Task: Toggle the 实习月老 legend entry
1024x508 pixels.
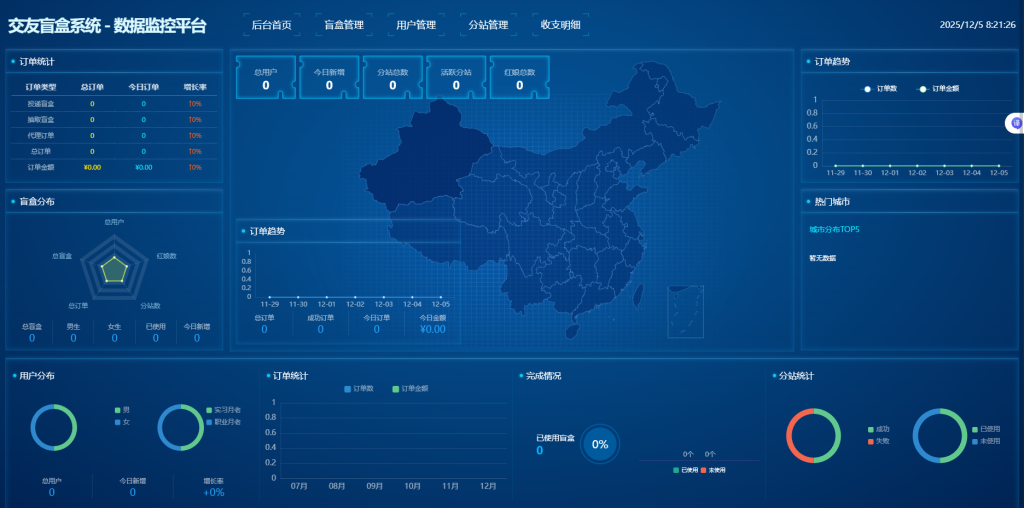Action: [223, 410]
